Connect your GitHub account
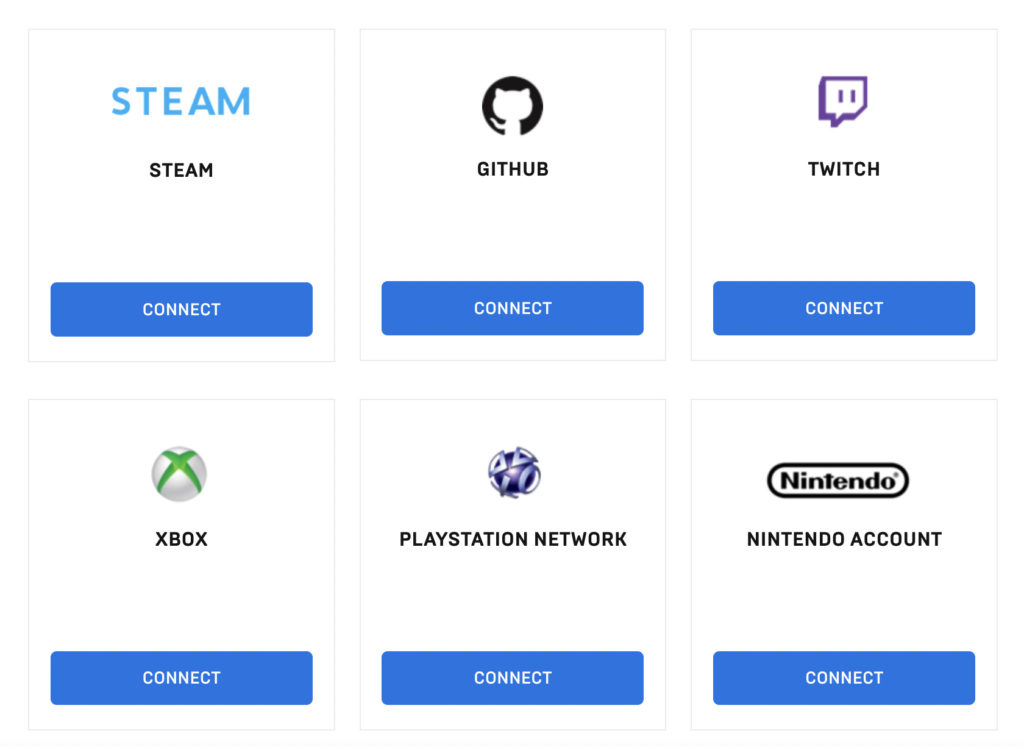Screen dimensions: 1024x747 point(512,308)
